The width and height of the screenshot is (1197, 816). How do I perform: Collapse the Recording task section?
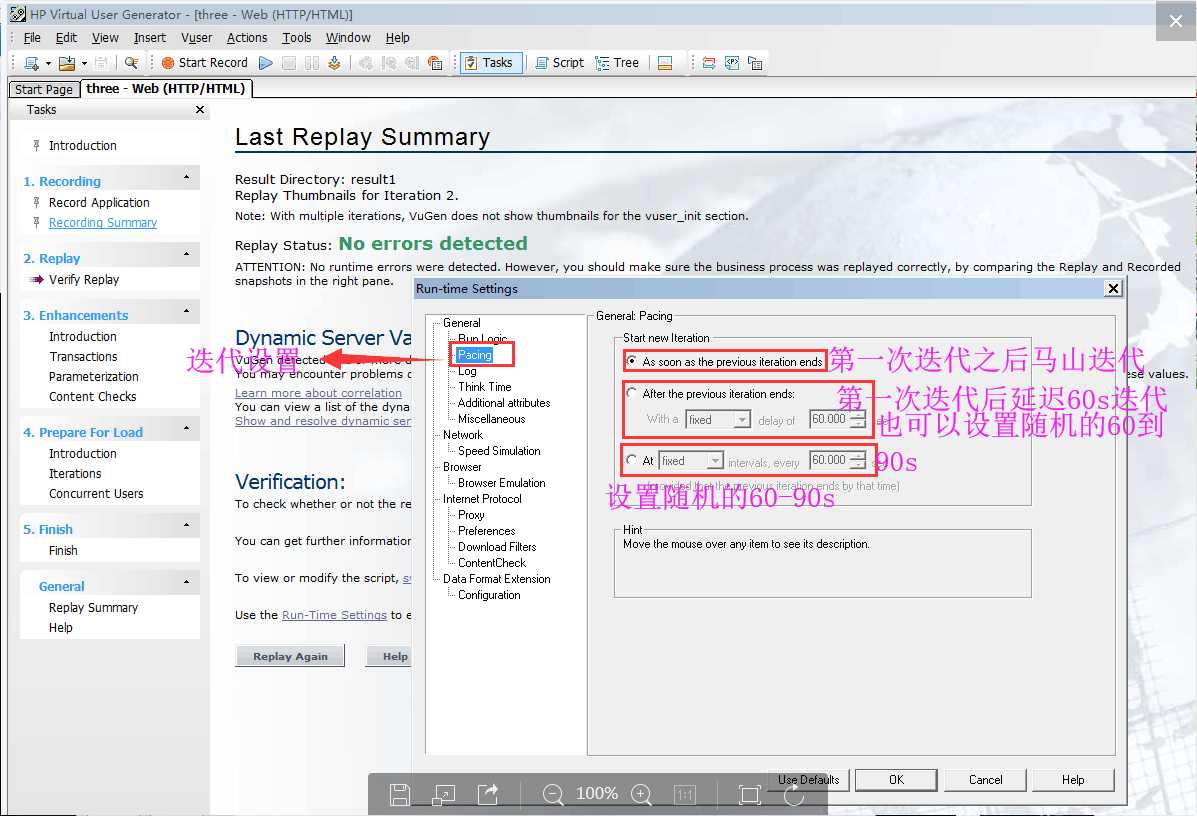(186, 177)
